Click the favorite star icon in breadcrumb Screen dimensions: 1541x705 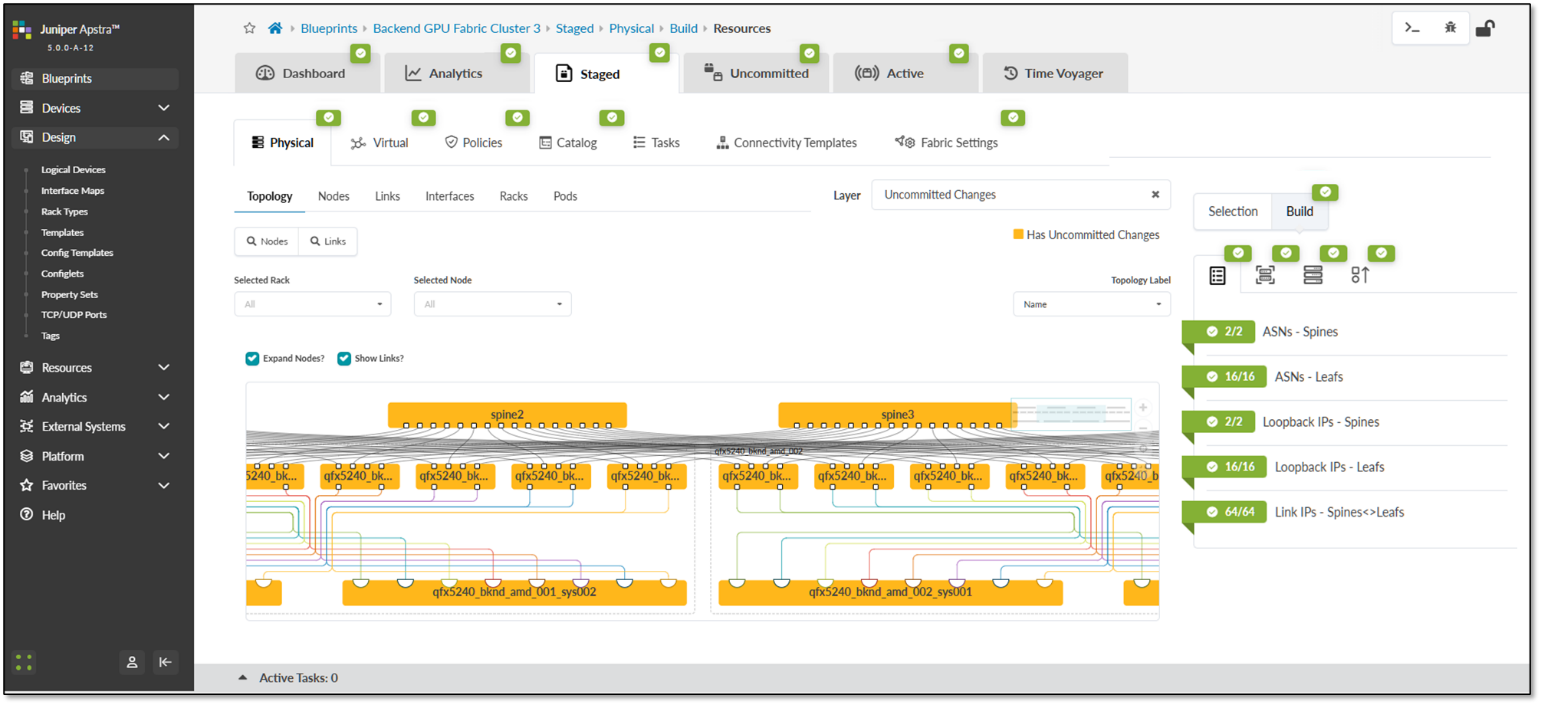click(250, 28)
